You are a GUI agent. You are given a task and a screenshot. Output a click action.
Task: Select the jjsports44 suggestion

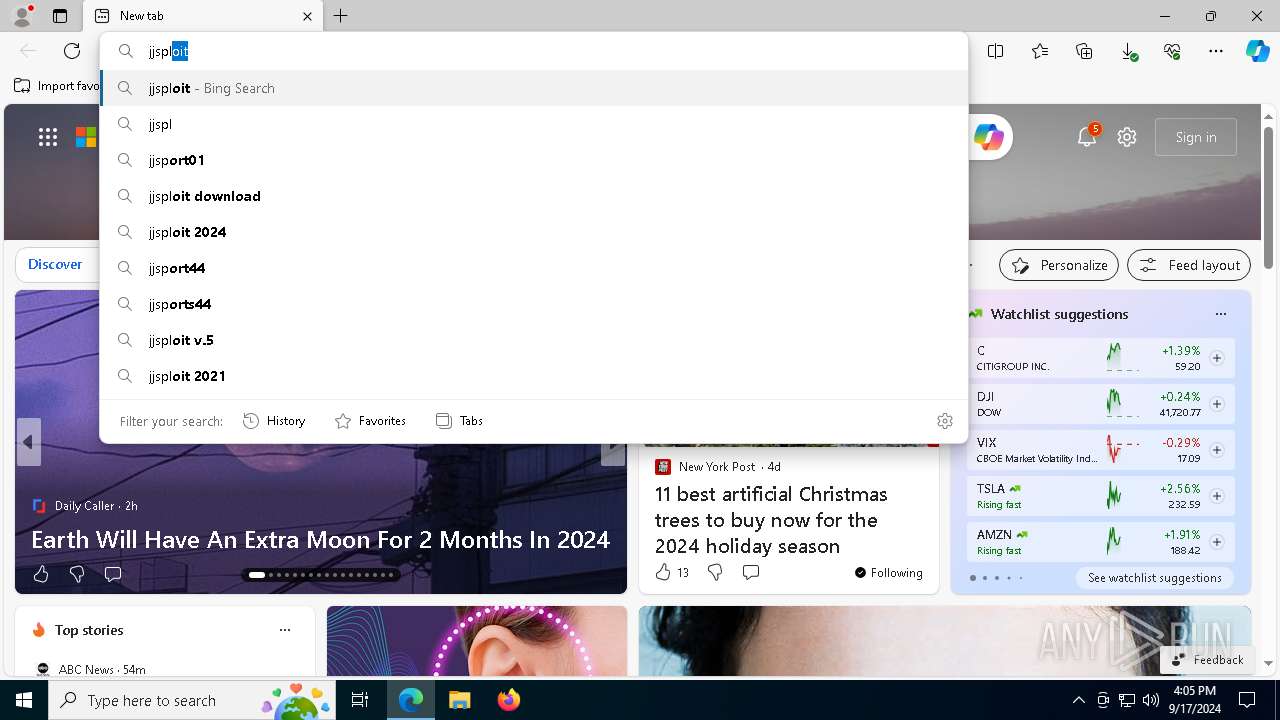coord(534,304)
